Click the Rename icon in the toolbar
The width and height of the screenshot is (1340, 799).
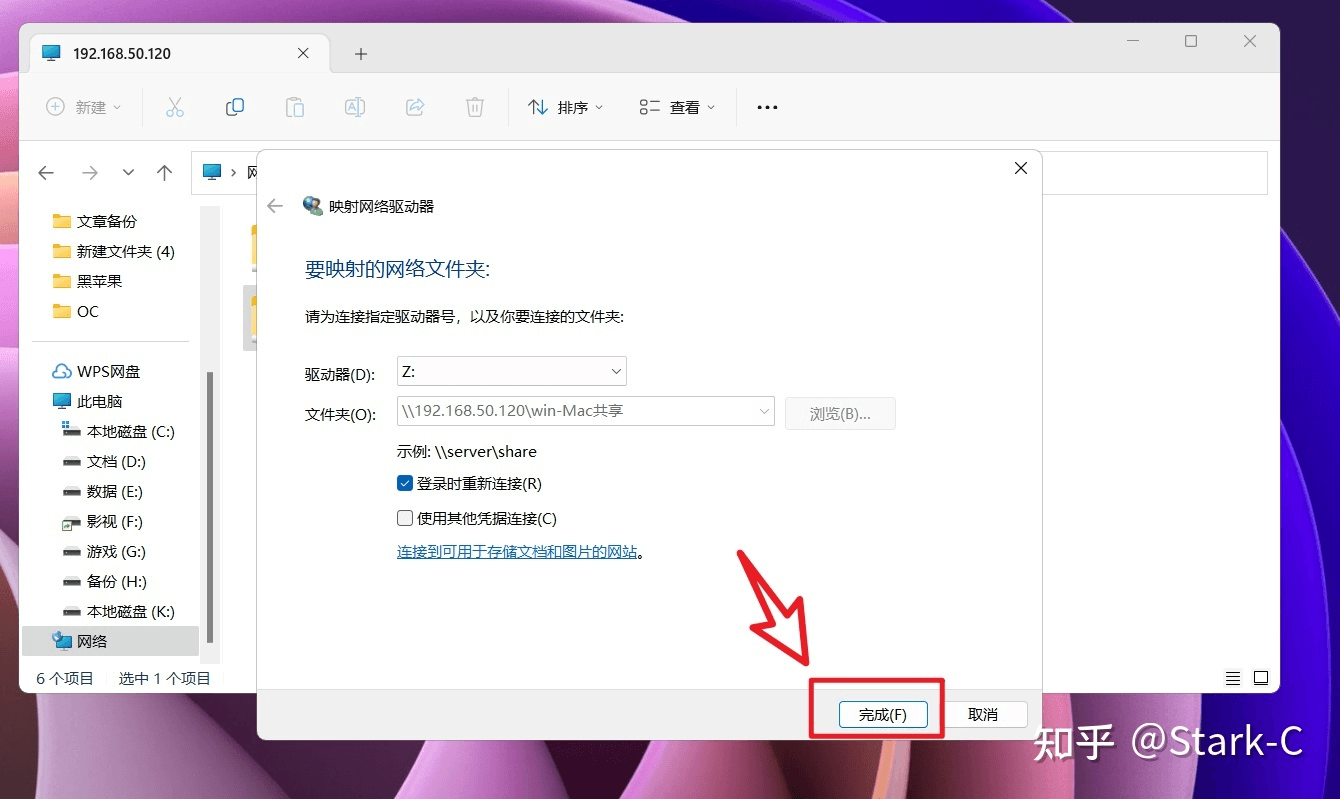click(x=355, y=106)
